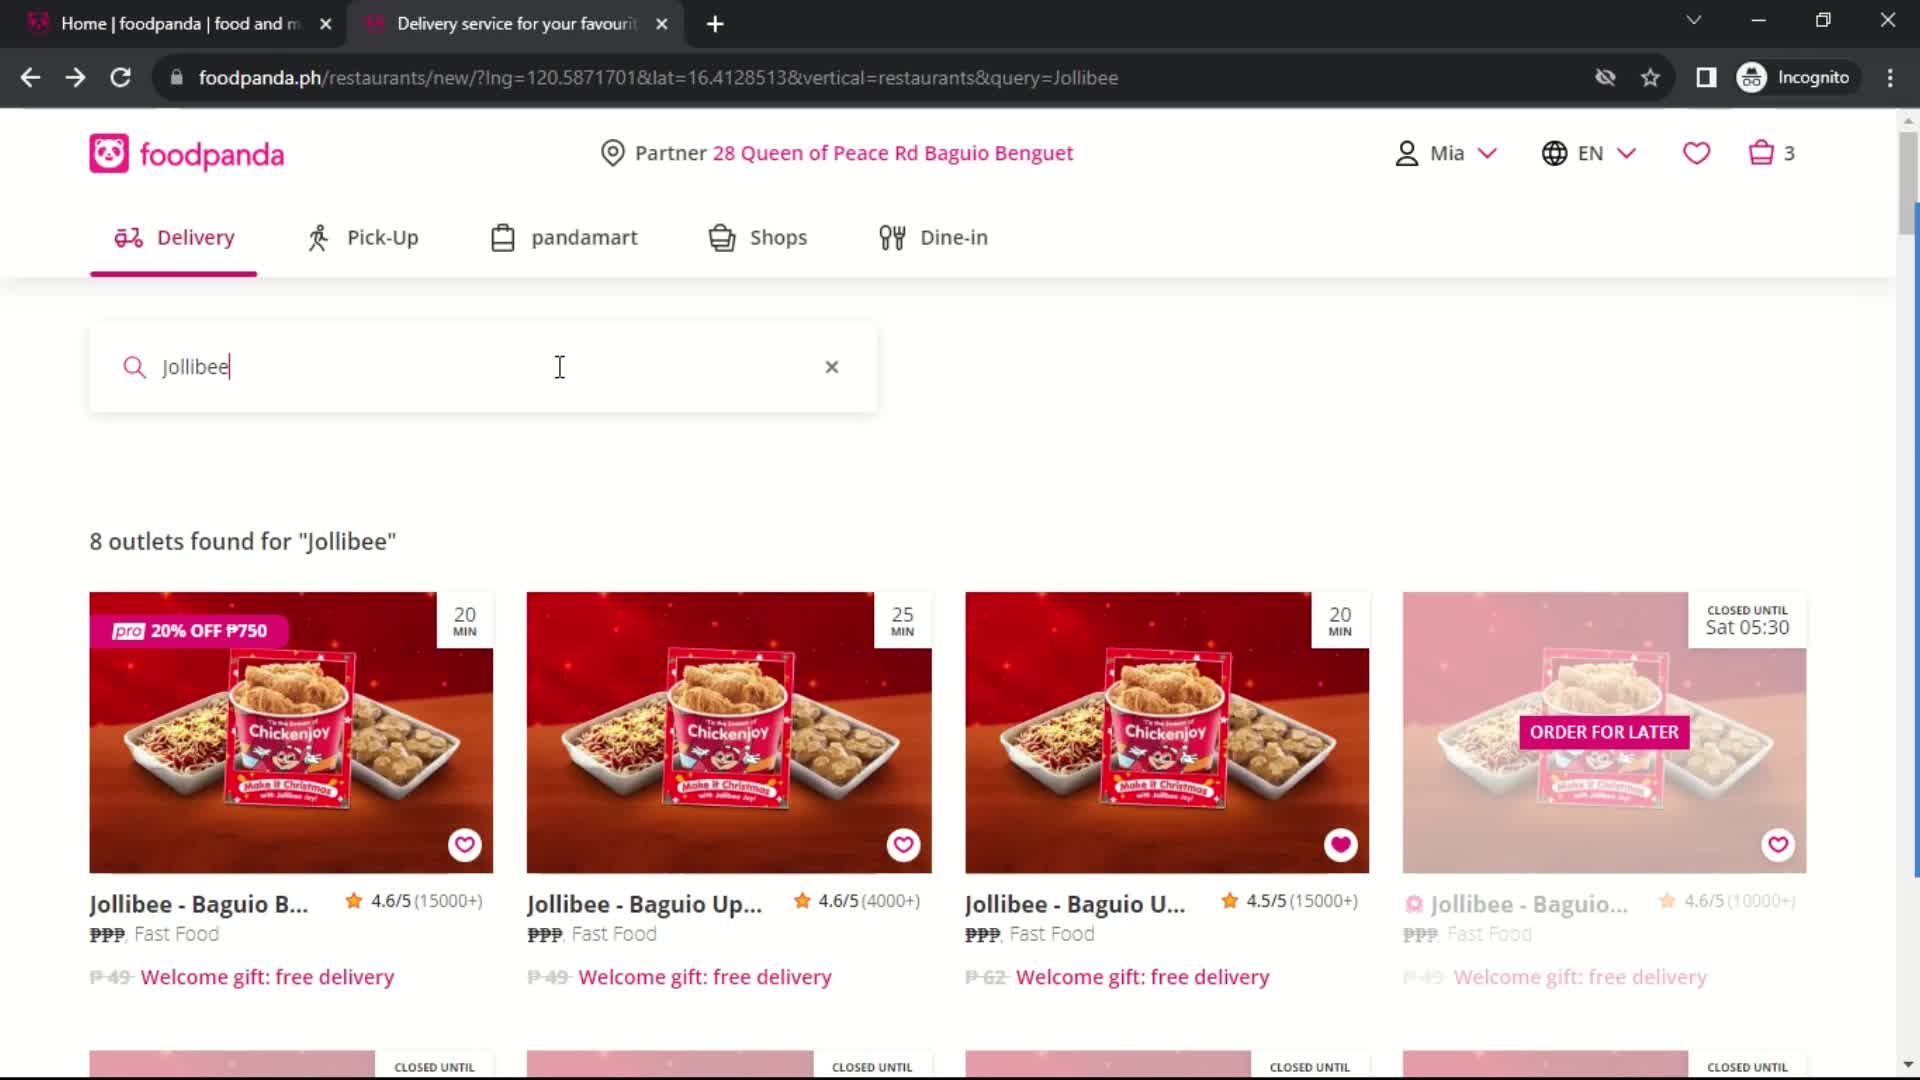Image resolution: width=1920 pixels, height=1080 pixels.
Task: Go back in browser history
Action: (x=30, y=77)
